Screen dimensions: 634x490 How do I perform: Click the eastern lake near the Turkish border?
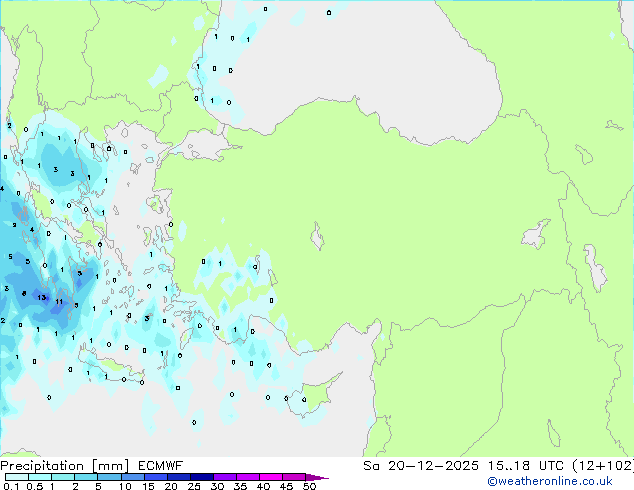click(x=536, y=234)
